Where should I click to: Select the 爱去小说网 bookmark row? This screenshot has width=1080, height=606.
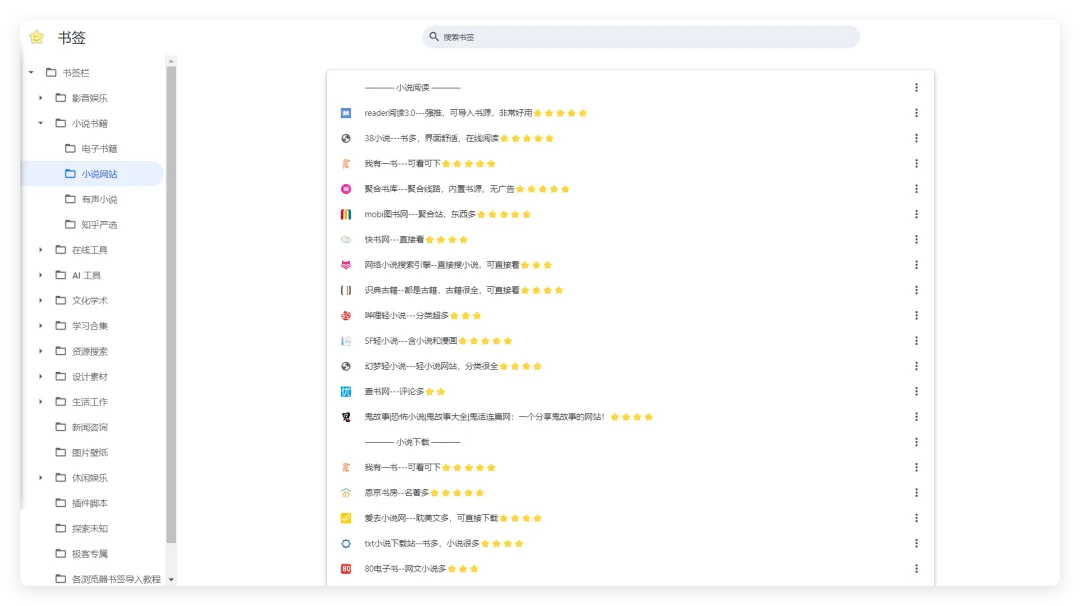tap(630, 518)
